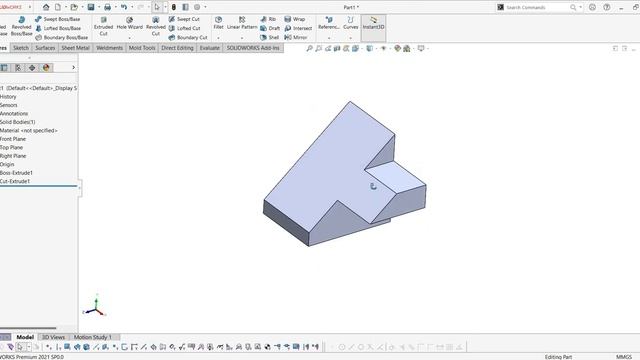Click the Wrap feature
This screenshot has height=360, width=640.
295,19
